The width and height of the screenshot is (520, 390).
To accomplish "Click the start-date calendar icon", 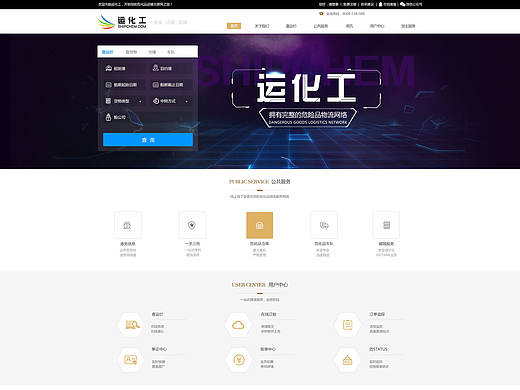I will [108, 85].
